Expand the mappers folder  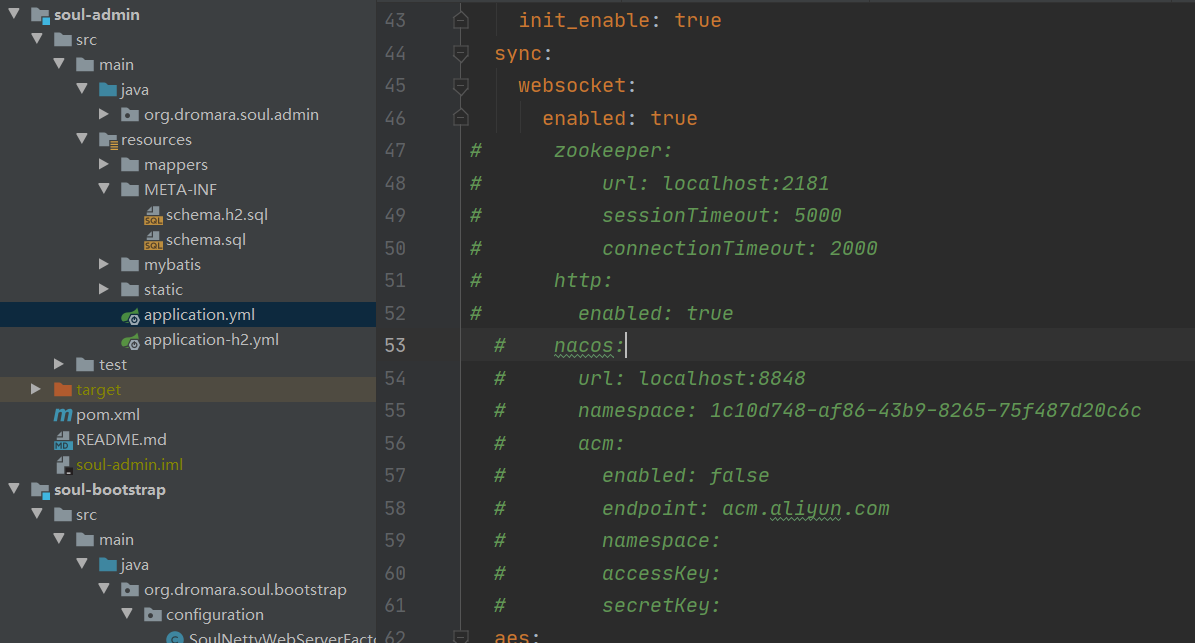coord(104,164)
